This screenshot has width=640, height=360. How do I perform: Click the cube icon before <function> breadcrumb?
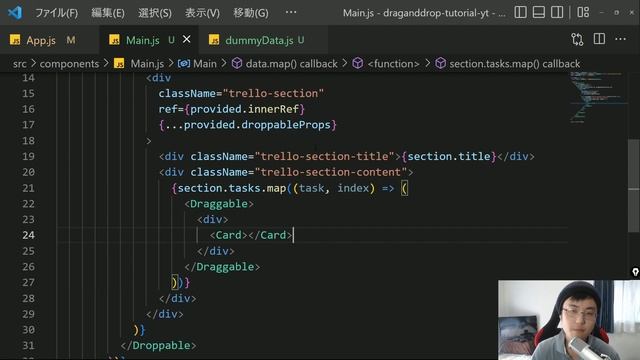(358, 63)
